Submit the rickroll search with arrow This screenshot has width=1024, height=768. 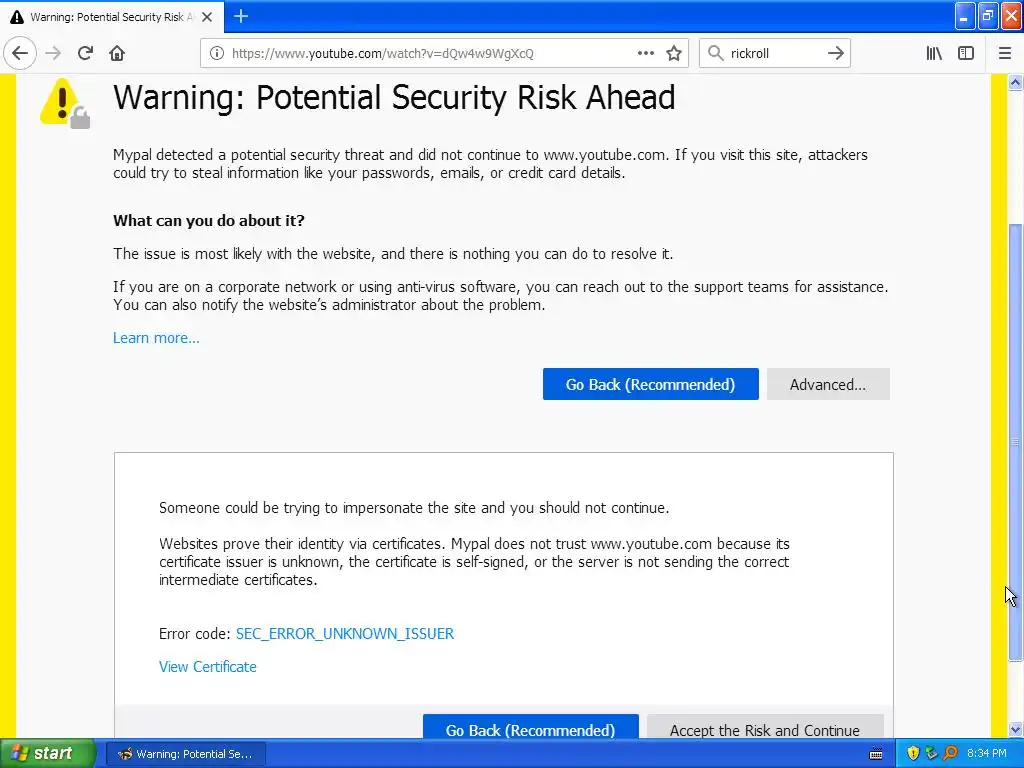click(836, 53)
